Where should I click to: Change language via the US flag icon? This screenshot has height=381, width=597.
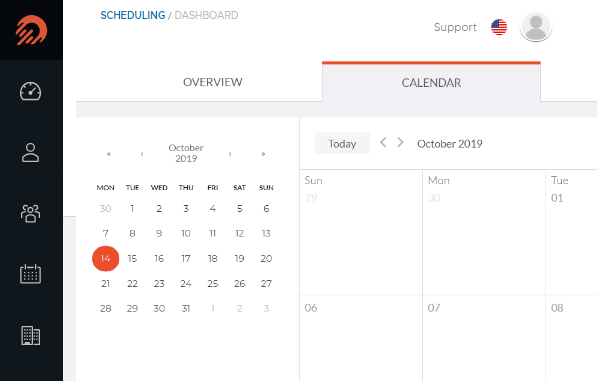[x=499, y=27]
